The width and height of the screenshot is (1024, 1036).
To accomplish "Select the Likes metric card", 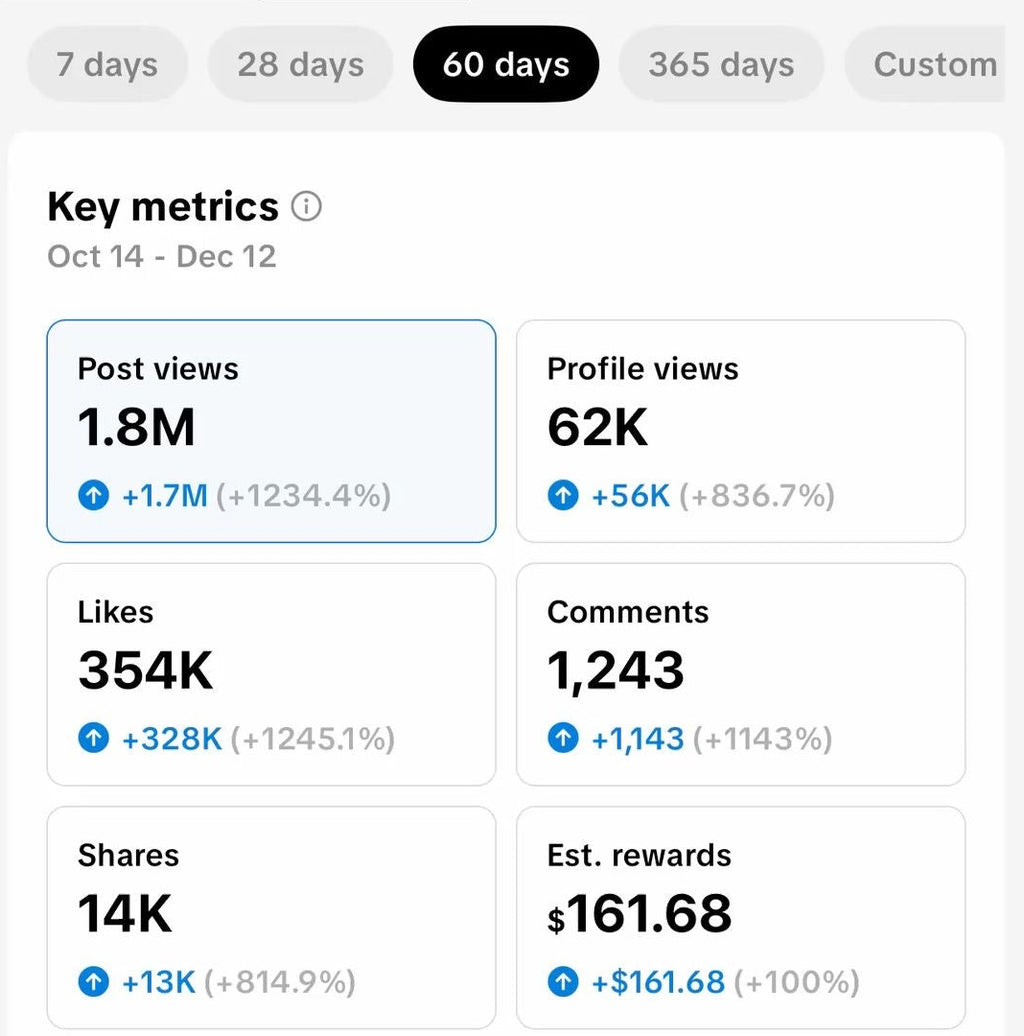I will 271,674.
